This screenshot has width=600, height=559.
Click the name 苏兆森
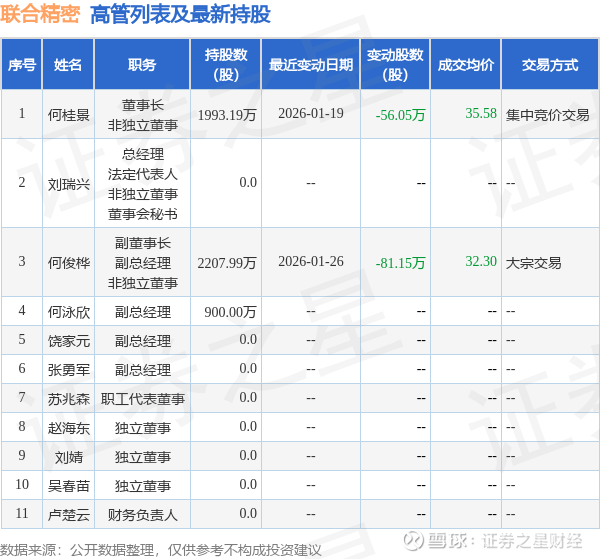click(68, 399)
